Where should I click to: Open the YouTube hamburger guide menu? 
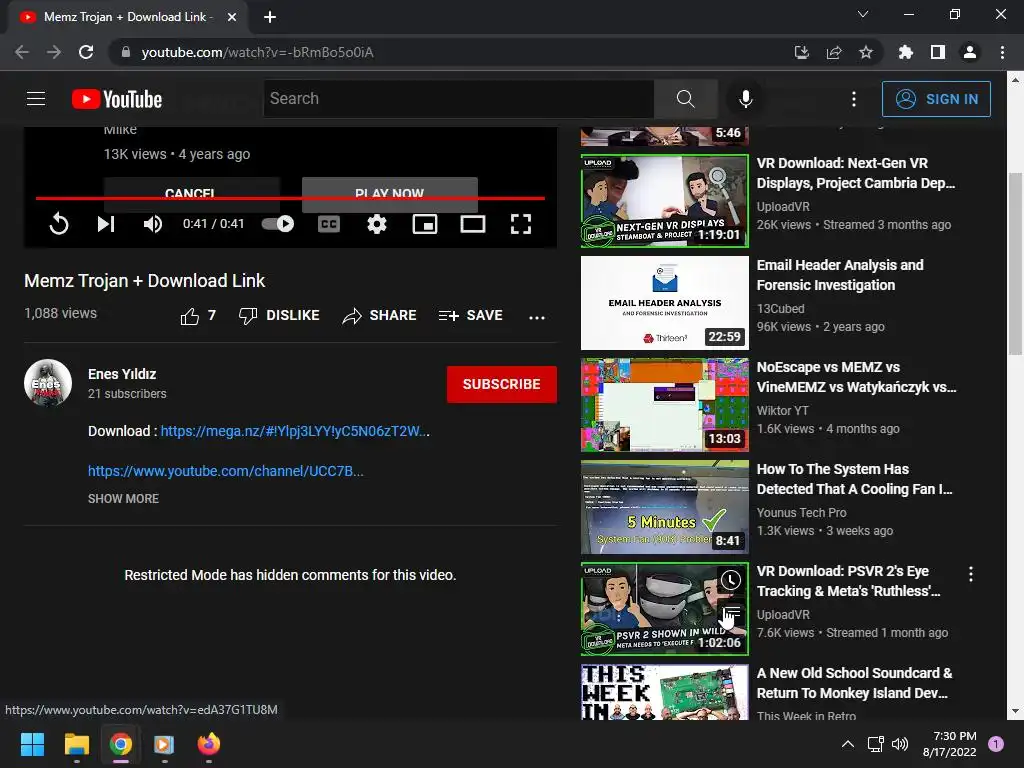point(36,99)
